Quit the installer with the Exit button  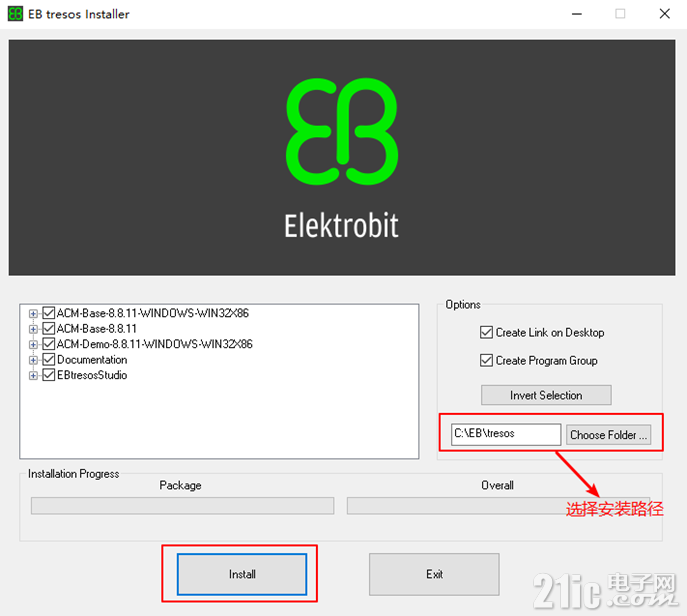coord(434,574)
